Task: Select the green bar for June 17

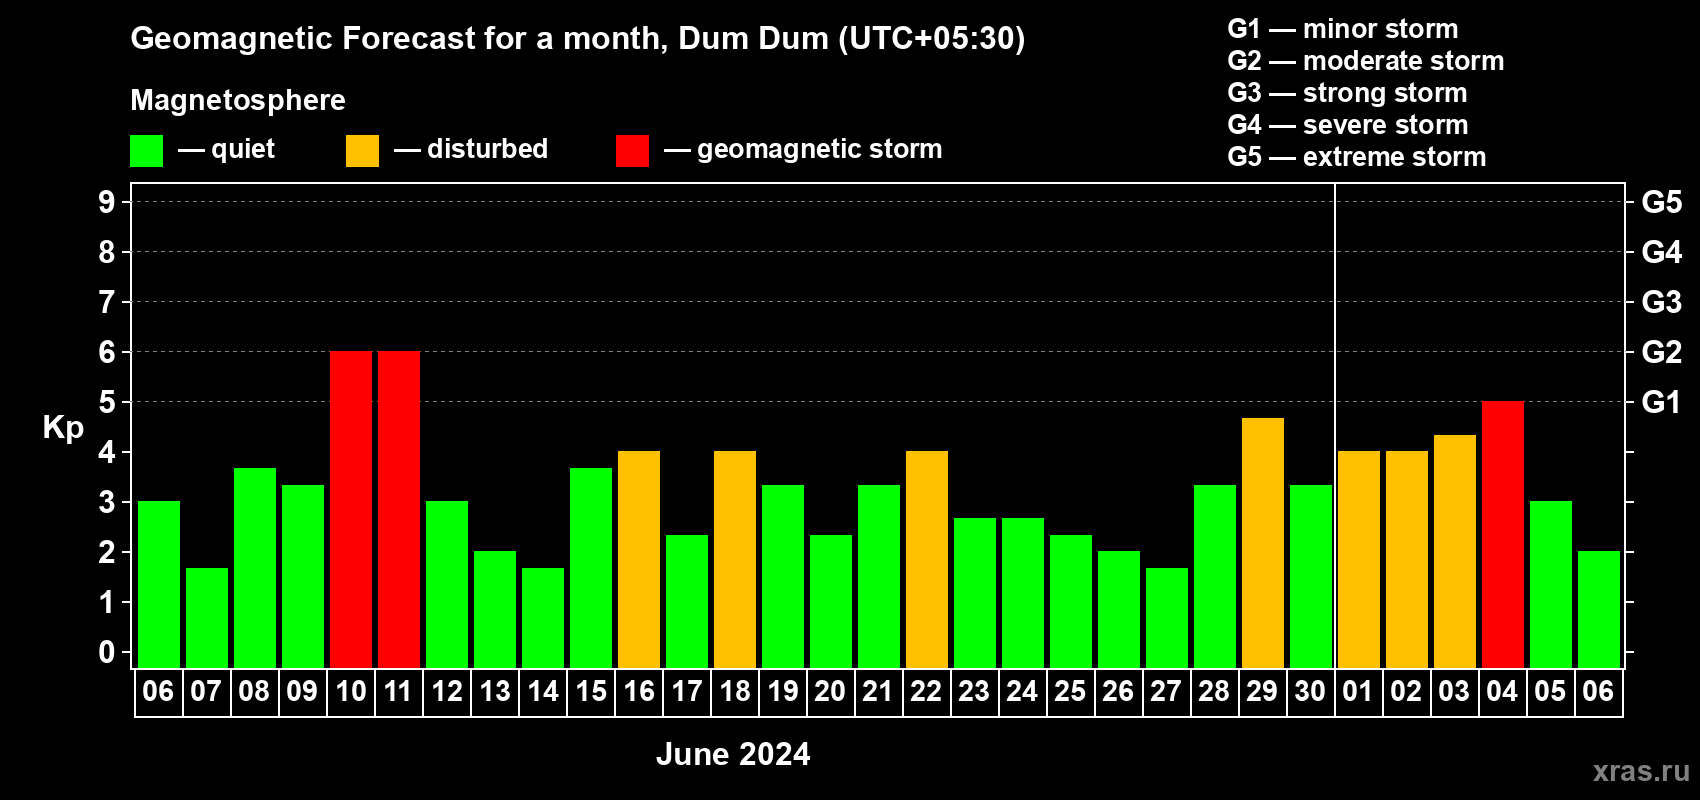Action: (x=687, y=602)
